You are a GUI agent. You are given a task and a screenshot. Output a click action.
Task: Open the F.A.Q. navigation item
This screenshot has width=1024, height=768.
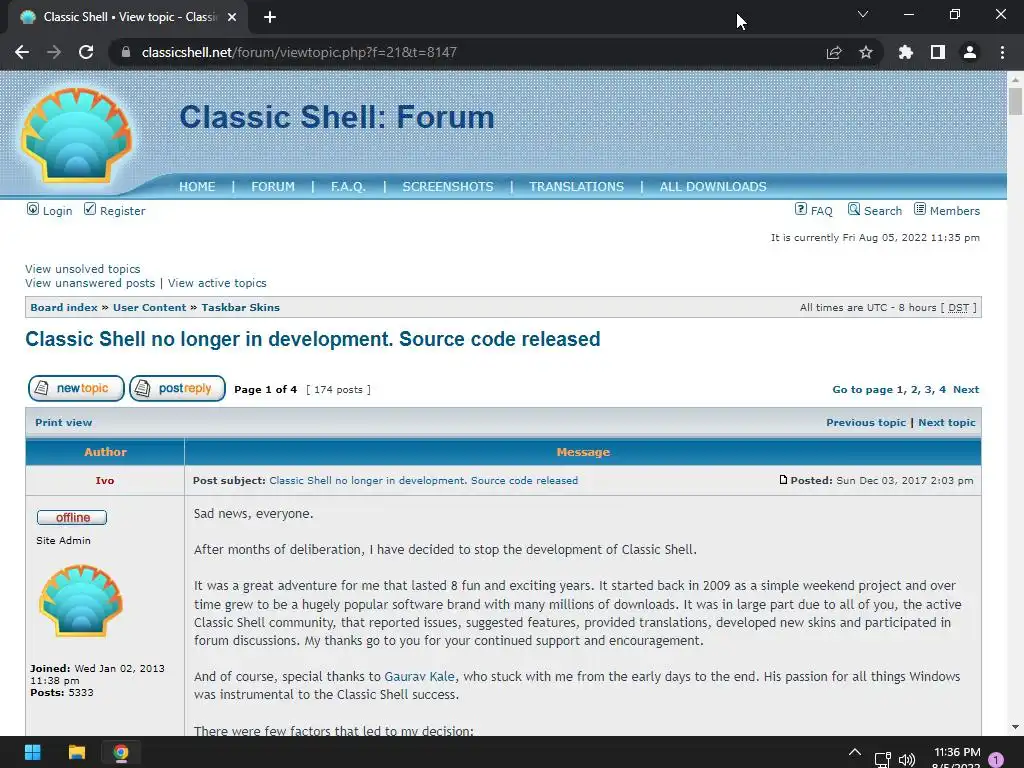pos(348,187)
